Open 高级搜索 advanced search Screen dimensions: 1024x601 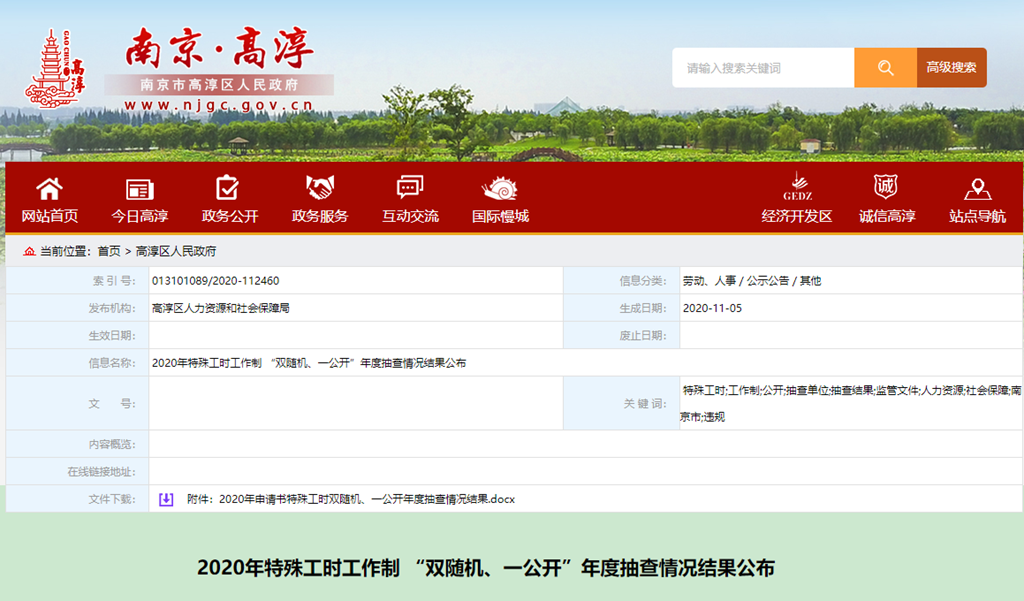(x=951, y=68)
